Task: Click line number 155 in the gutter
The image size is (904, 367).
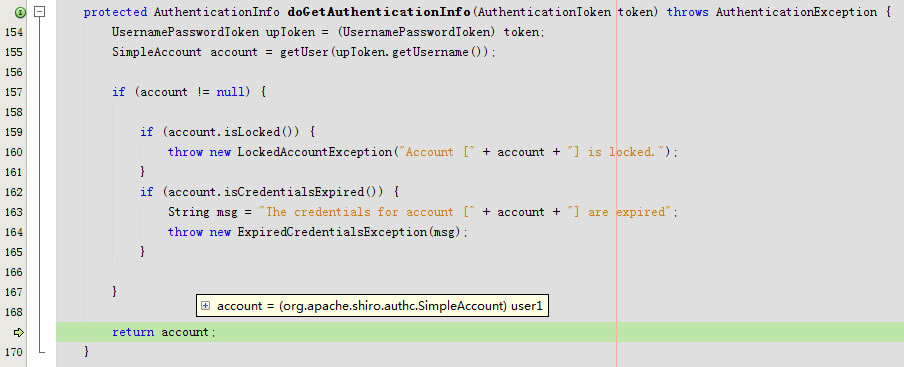Action: 13,52
